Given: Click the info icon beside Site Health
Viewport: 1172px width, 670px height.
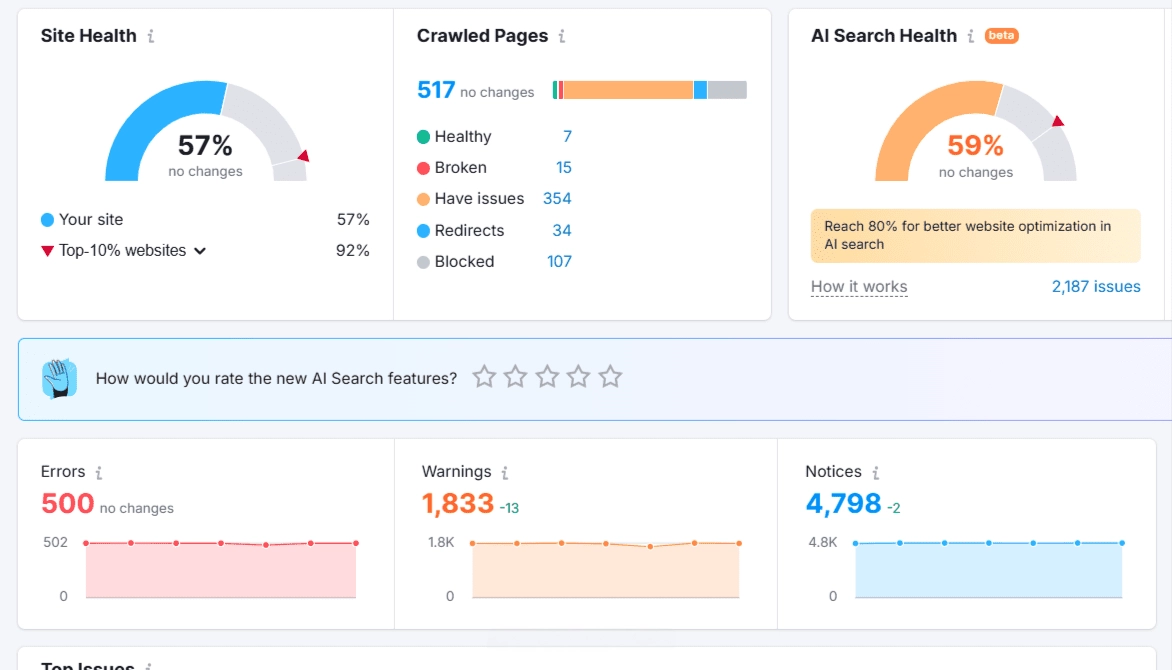Looking at the screenshot, I should pyautogui.click(x=151, y=36).
